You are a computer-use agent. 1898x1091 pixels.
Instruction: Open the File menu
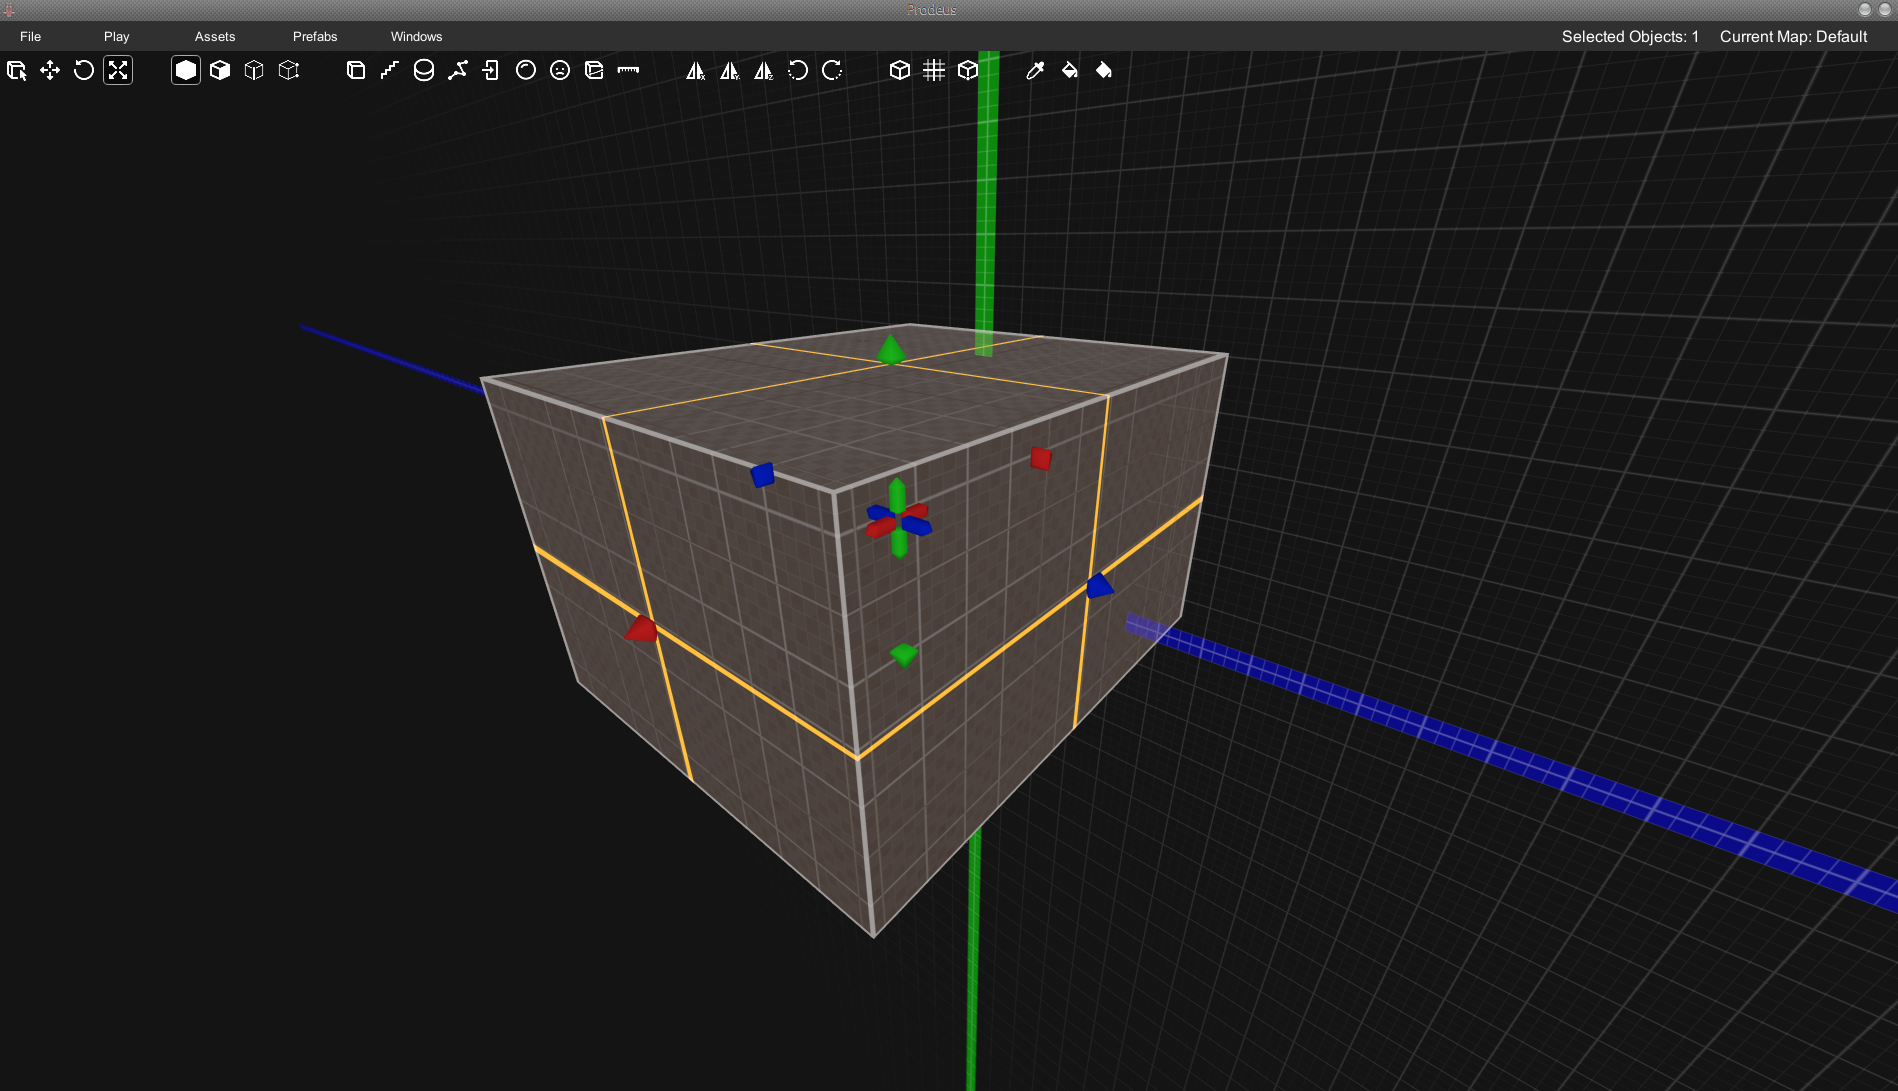click(x=31, y=37)
